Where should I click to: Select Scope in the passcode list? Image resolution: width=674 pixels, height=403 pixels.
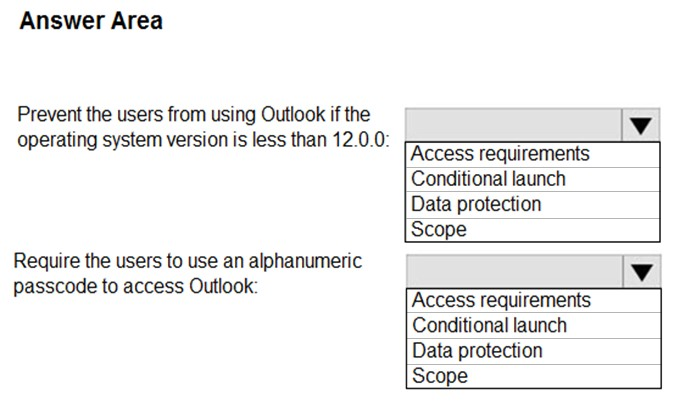tap(533, 376)
